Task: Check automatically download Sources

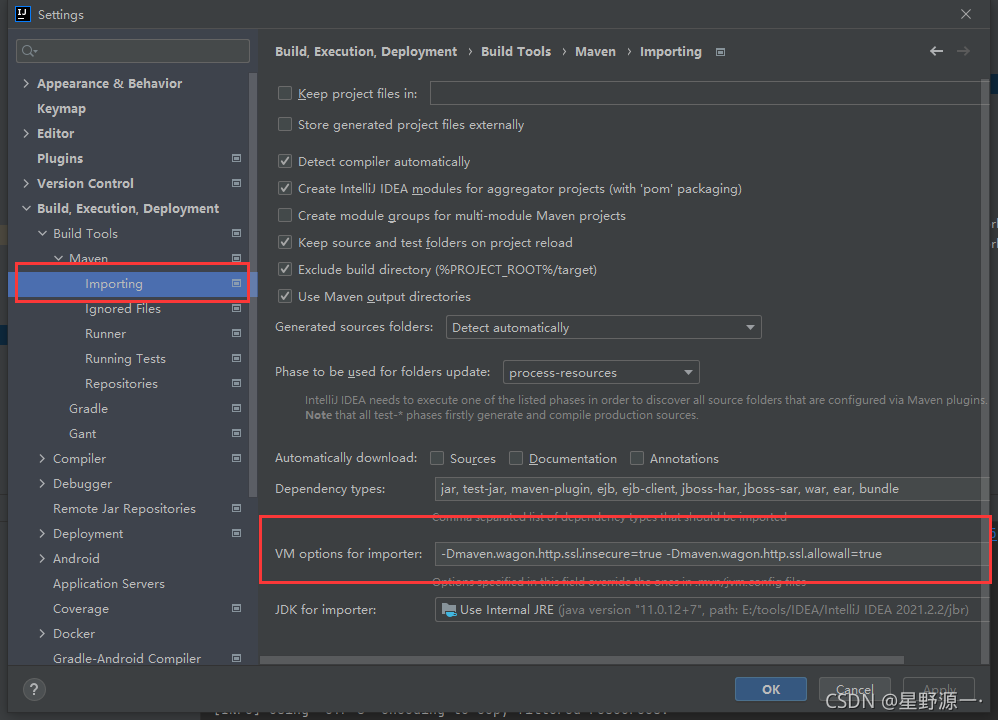Action: pyautogui.click(x=437, y=458)
